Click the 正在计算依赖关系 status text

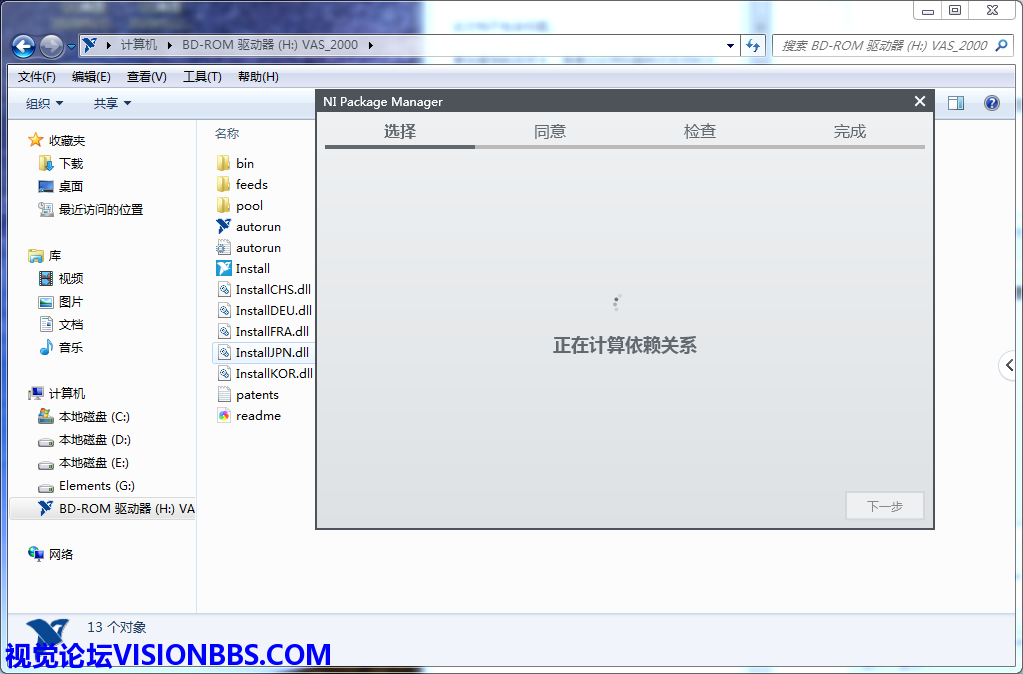624,345
